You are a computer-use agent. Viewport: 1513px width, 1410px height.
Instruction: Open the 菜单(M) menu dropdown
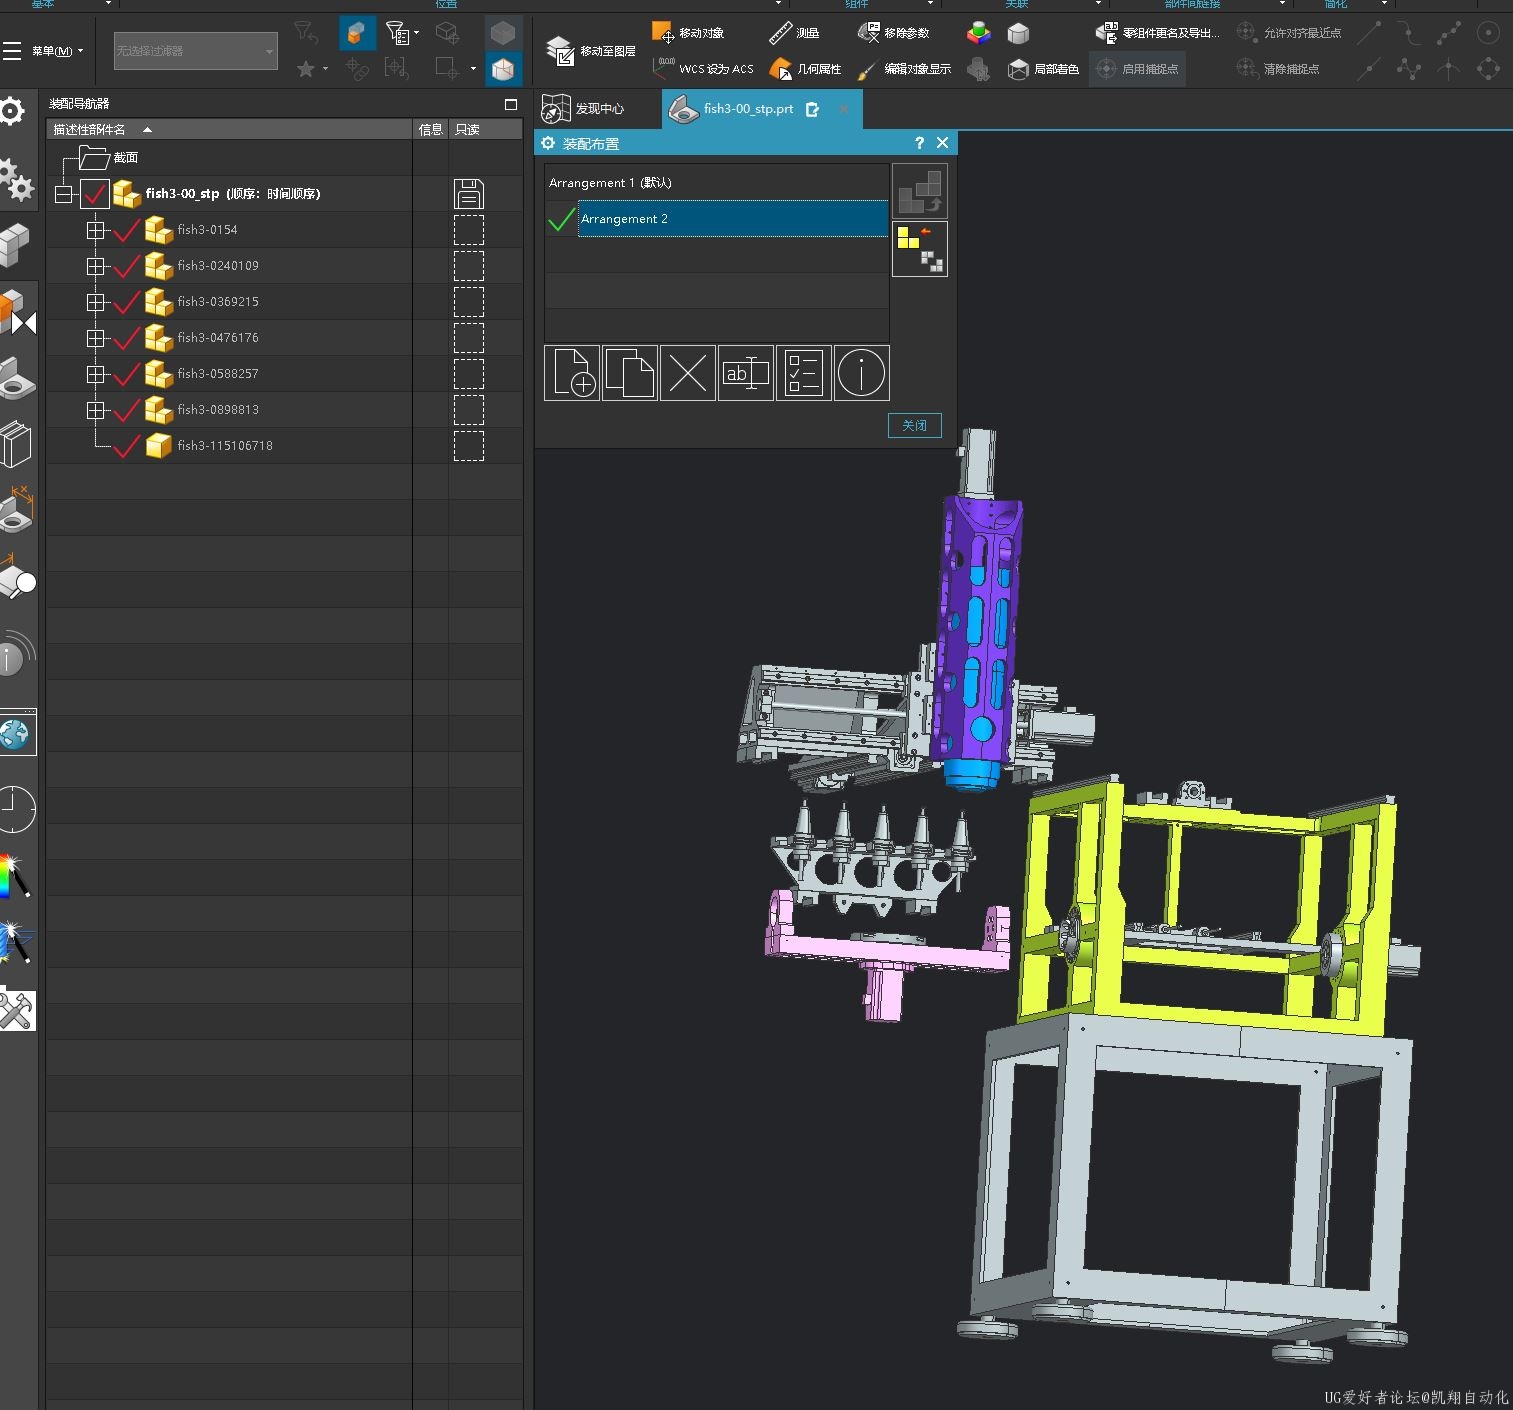tap(57, 51)
